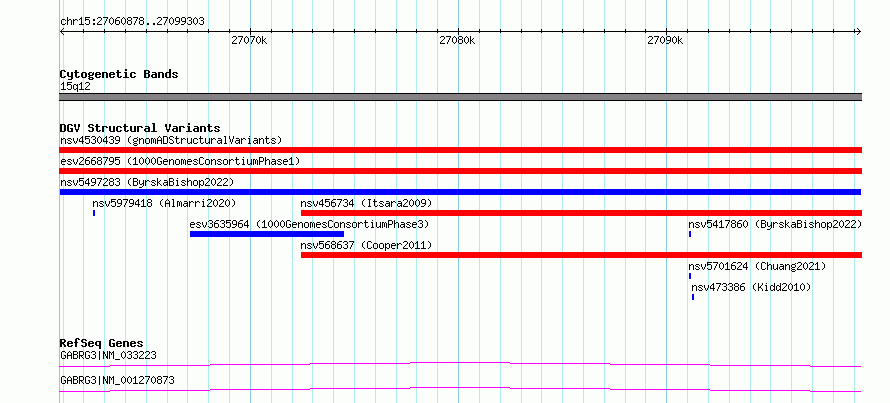Click the GABRG3|NM_001270873 gene label
The width and height of the screenshot is (890, 403).
117,380
